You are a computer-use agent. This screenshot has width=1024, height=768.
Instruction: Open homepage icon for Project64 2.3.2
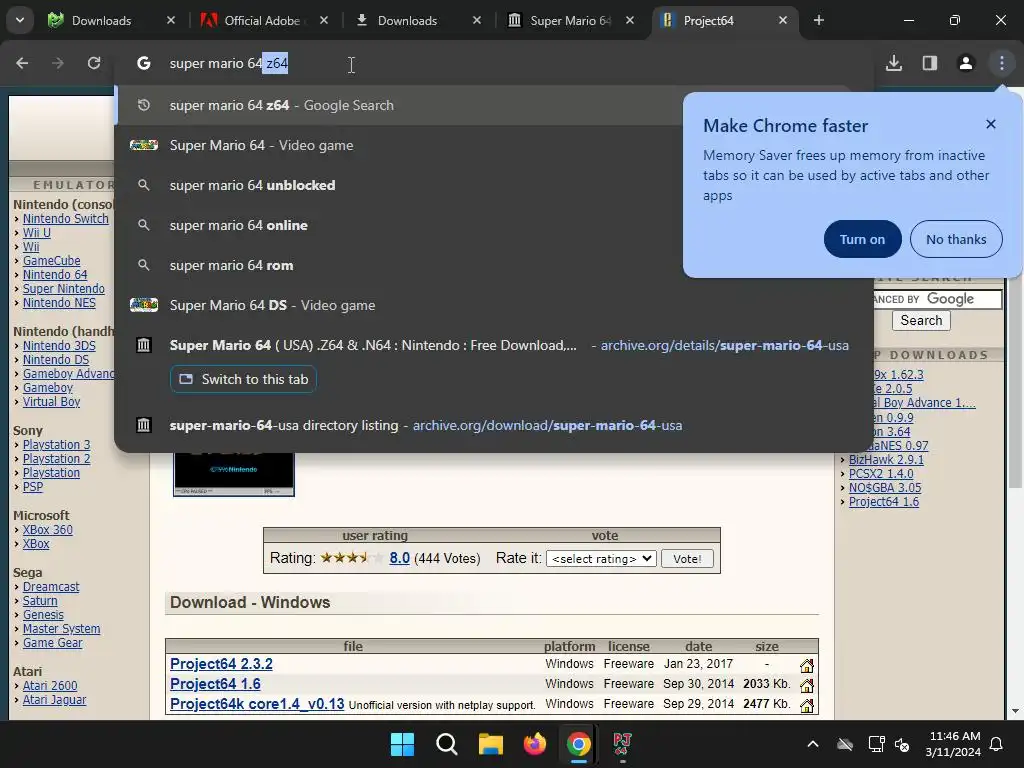pyautogui.click(x=807, y=665)
